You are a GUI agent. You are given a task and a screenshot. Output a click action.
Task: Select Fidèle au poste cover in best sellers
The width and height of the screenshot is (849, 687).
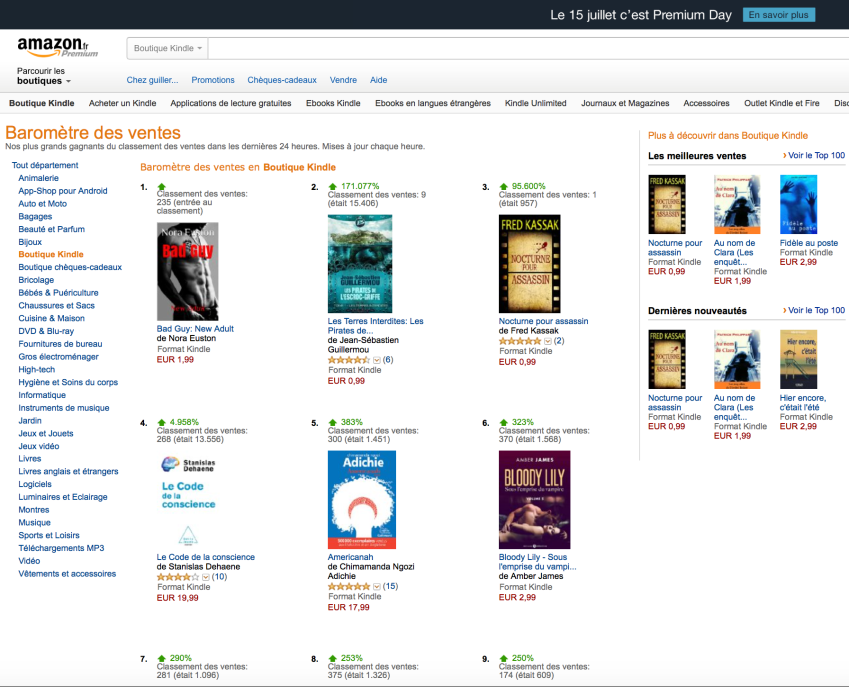pos(798,205)
